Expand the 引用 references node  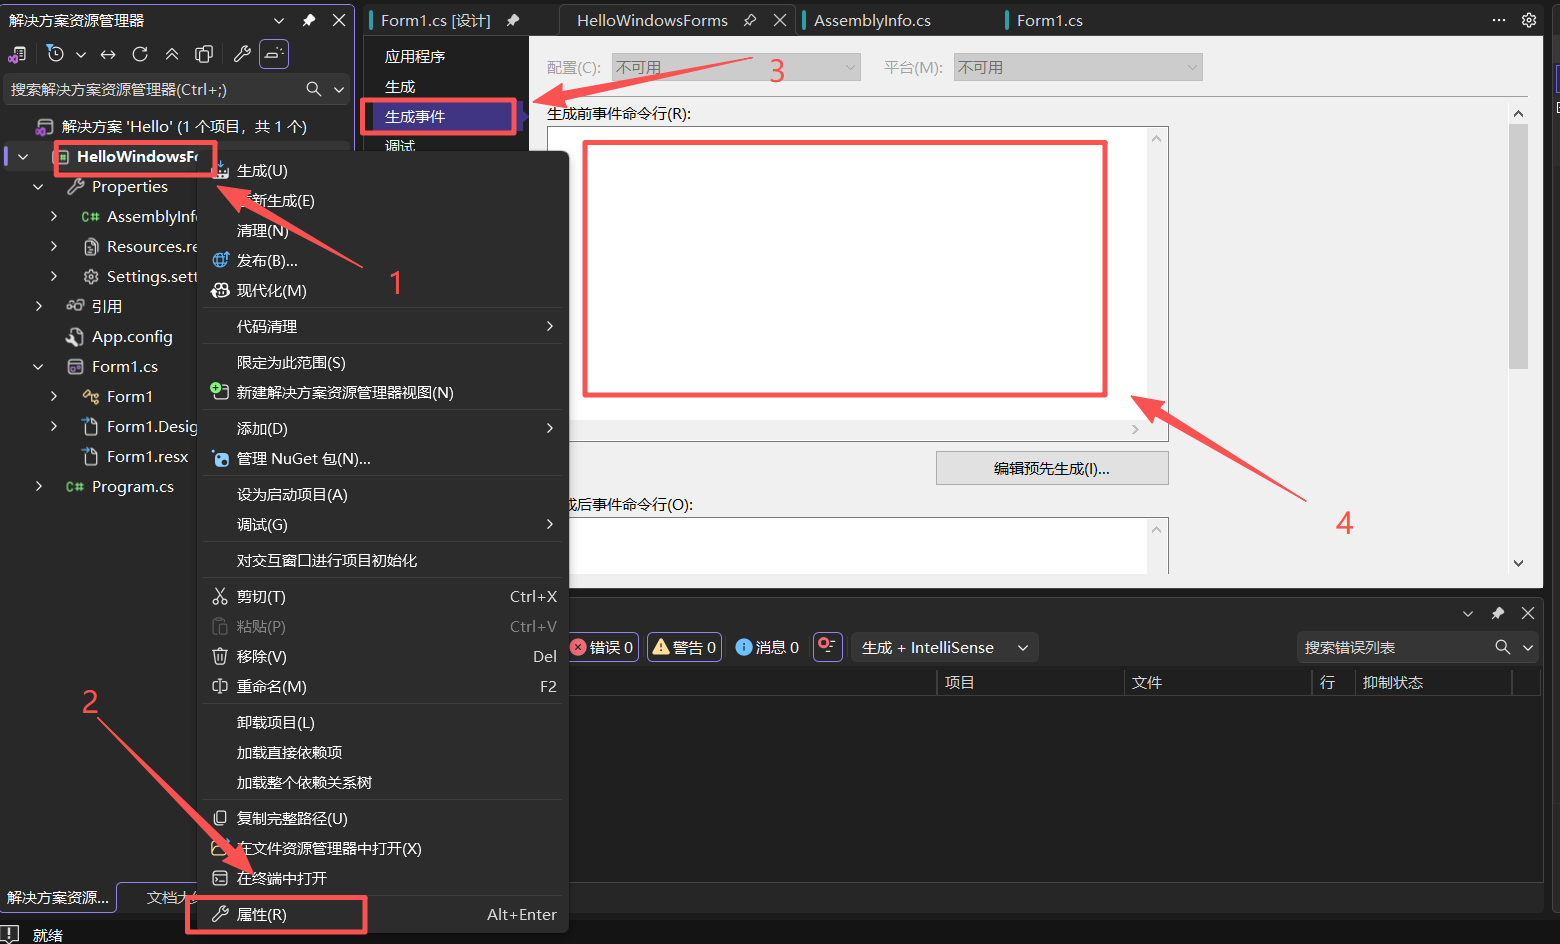[x=38, y=306]
